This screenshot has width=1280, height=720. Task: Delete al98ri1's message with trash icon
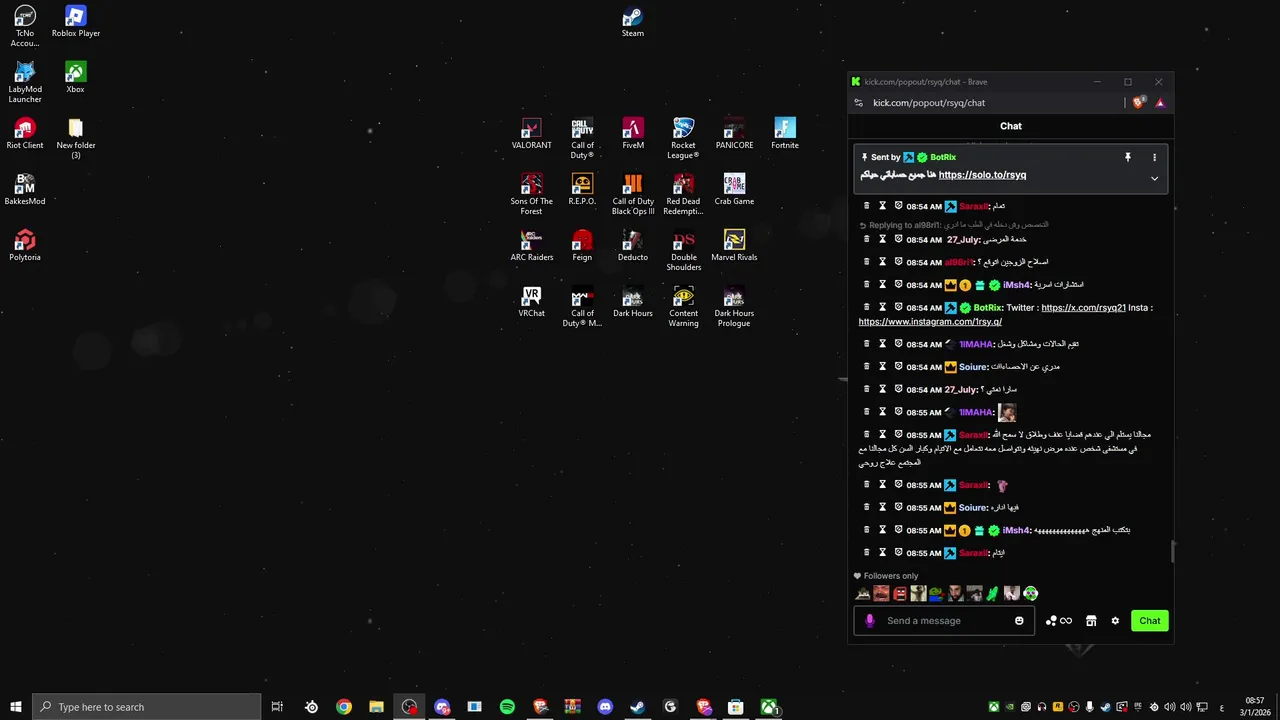(x=866, y=262)
